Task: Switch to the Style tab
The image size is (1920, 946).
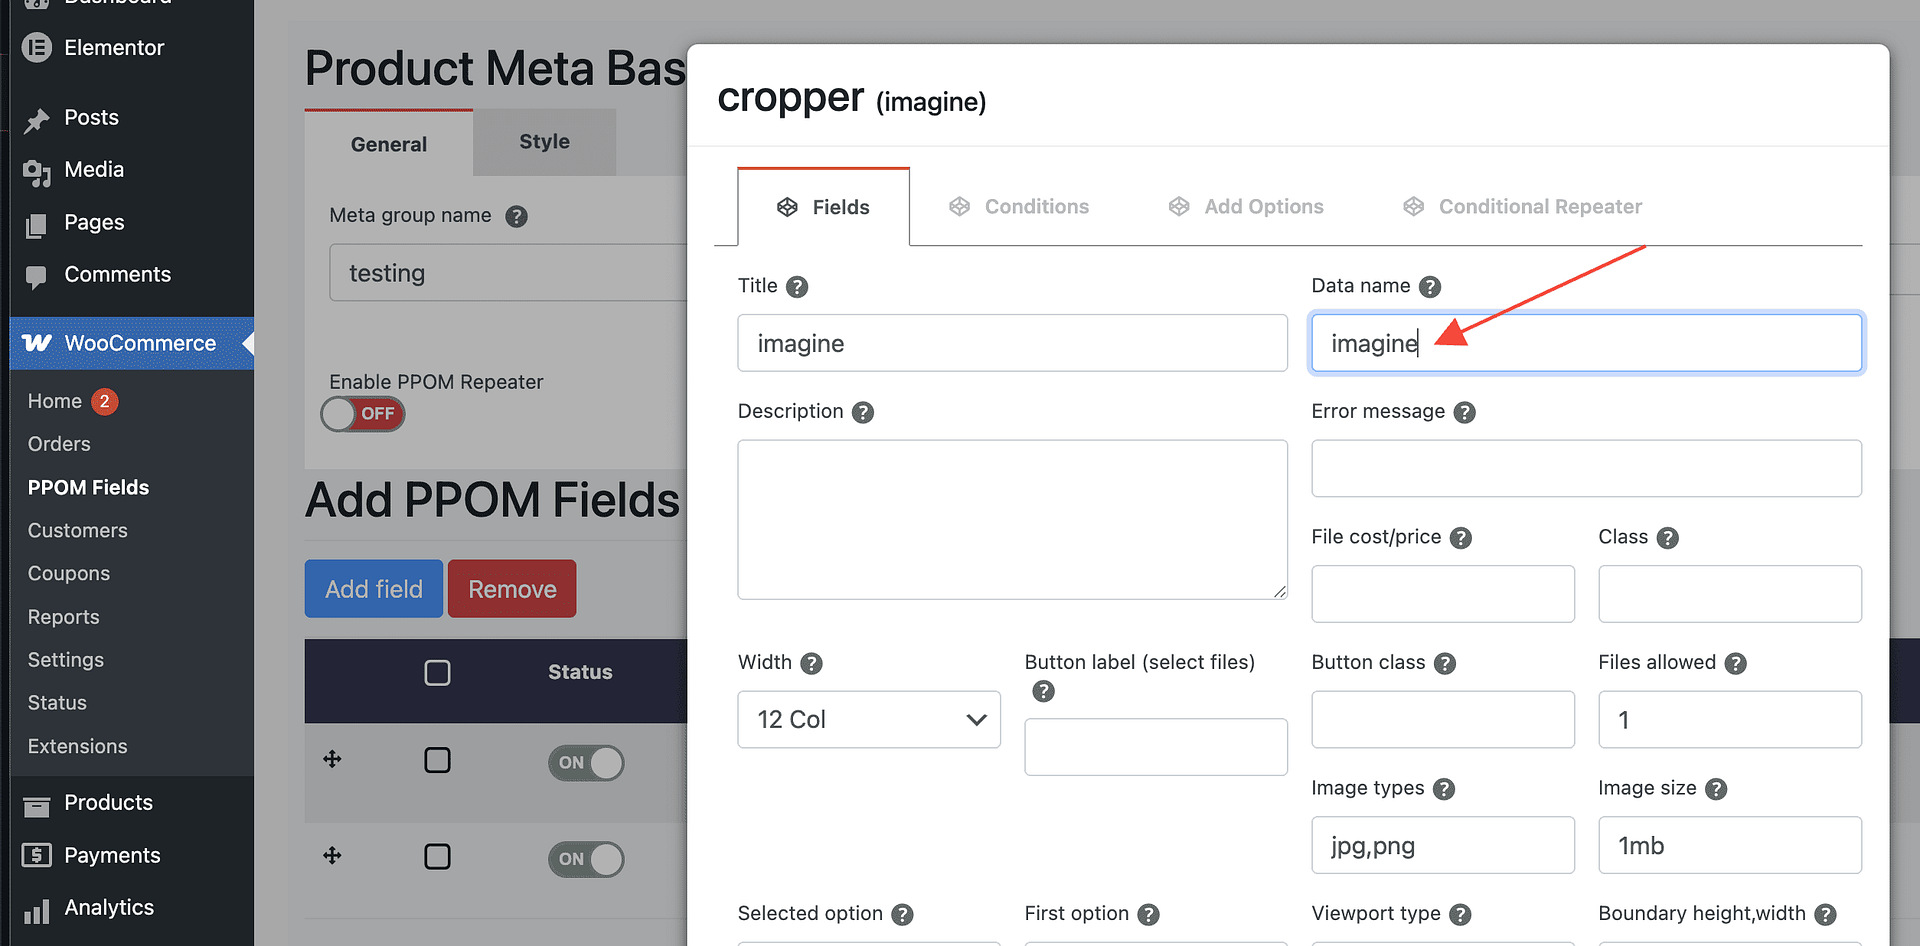Action: click(x=544, y=142)
